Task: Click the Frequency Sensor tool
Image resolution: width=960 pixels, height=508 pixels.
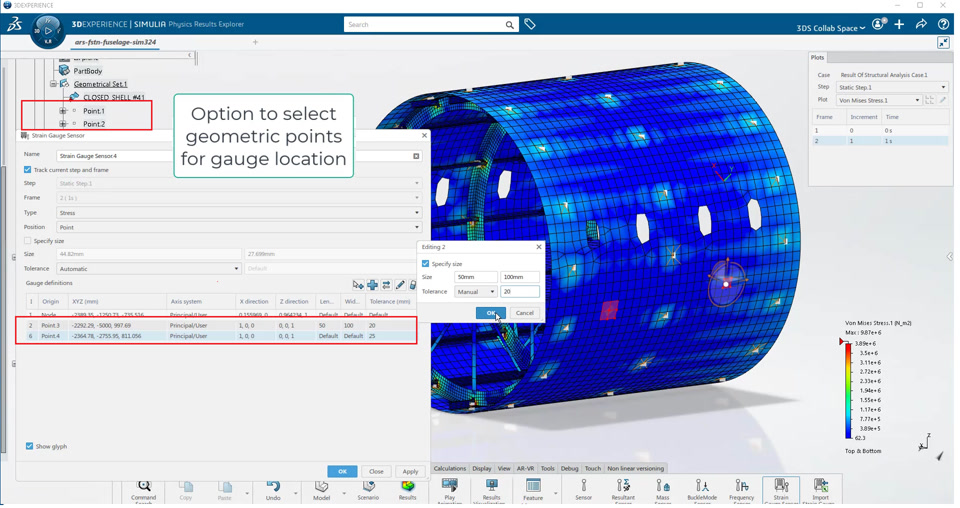Action: tap(741, 490)
